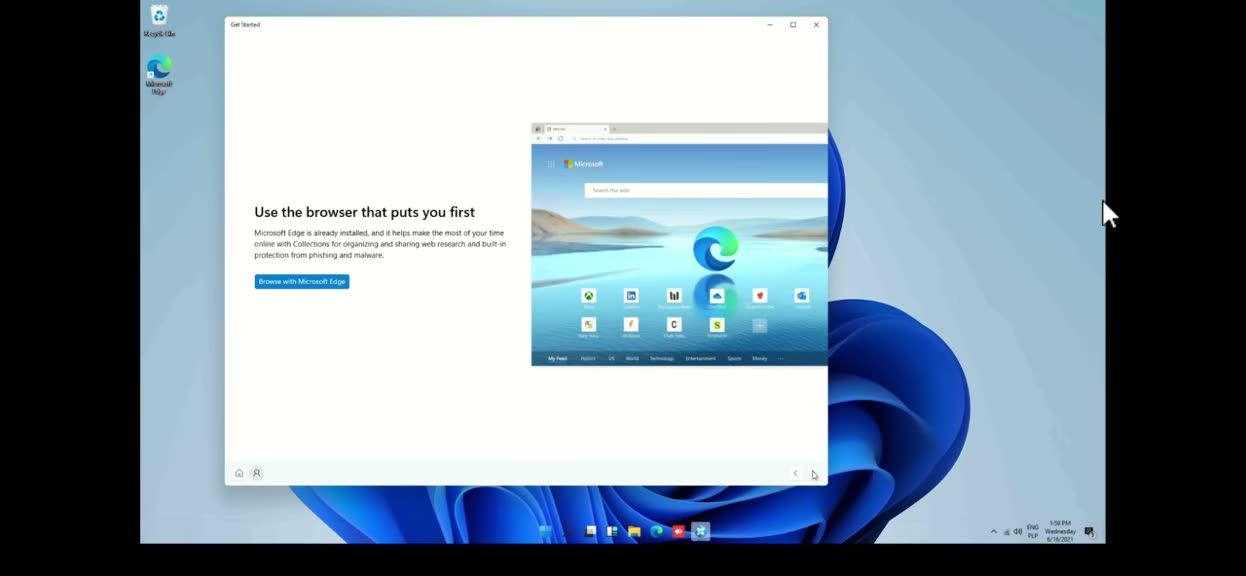Open volume control in system tray
Image resolution: width=1246 pixels, height=576 pixels.
[x=1018, y=532]
